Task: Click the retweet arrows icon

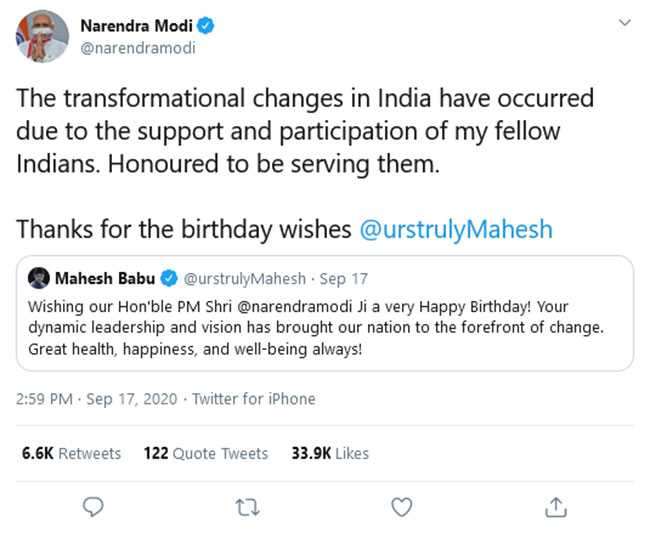Action: point(247,507)
